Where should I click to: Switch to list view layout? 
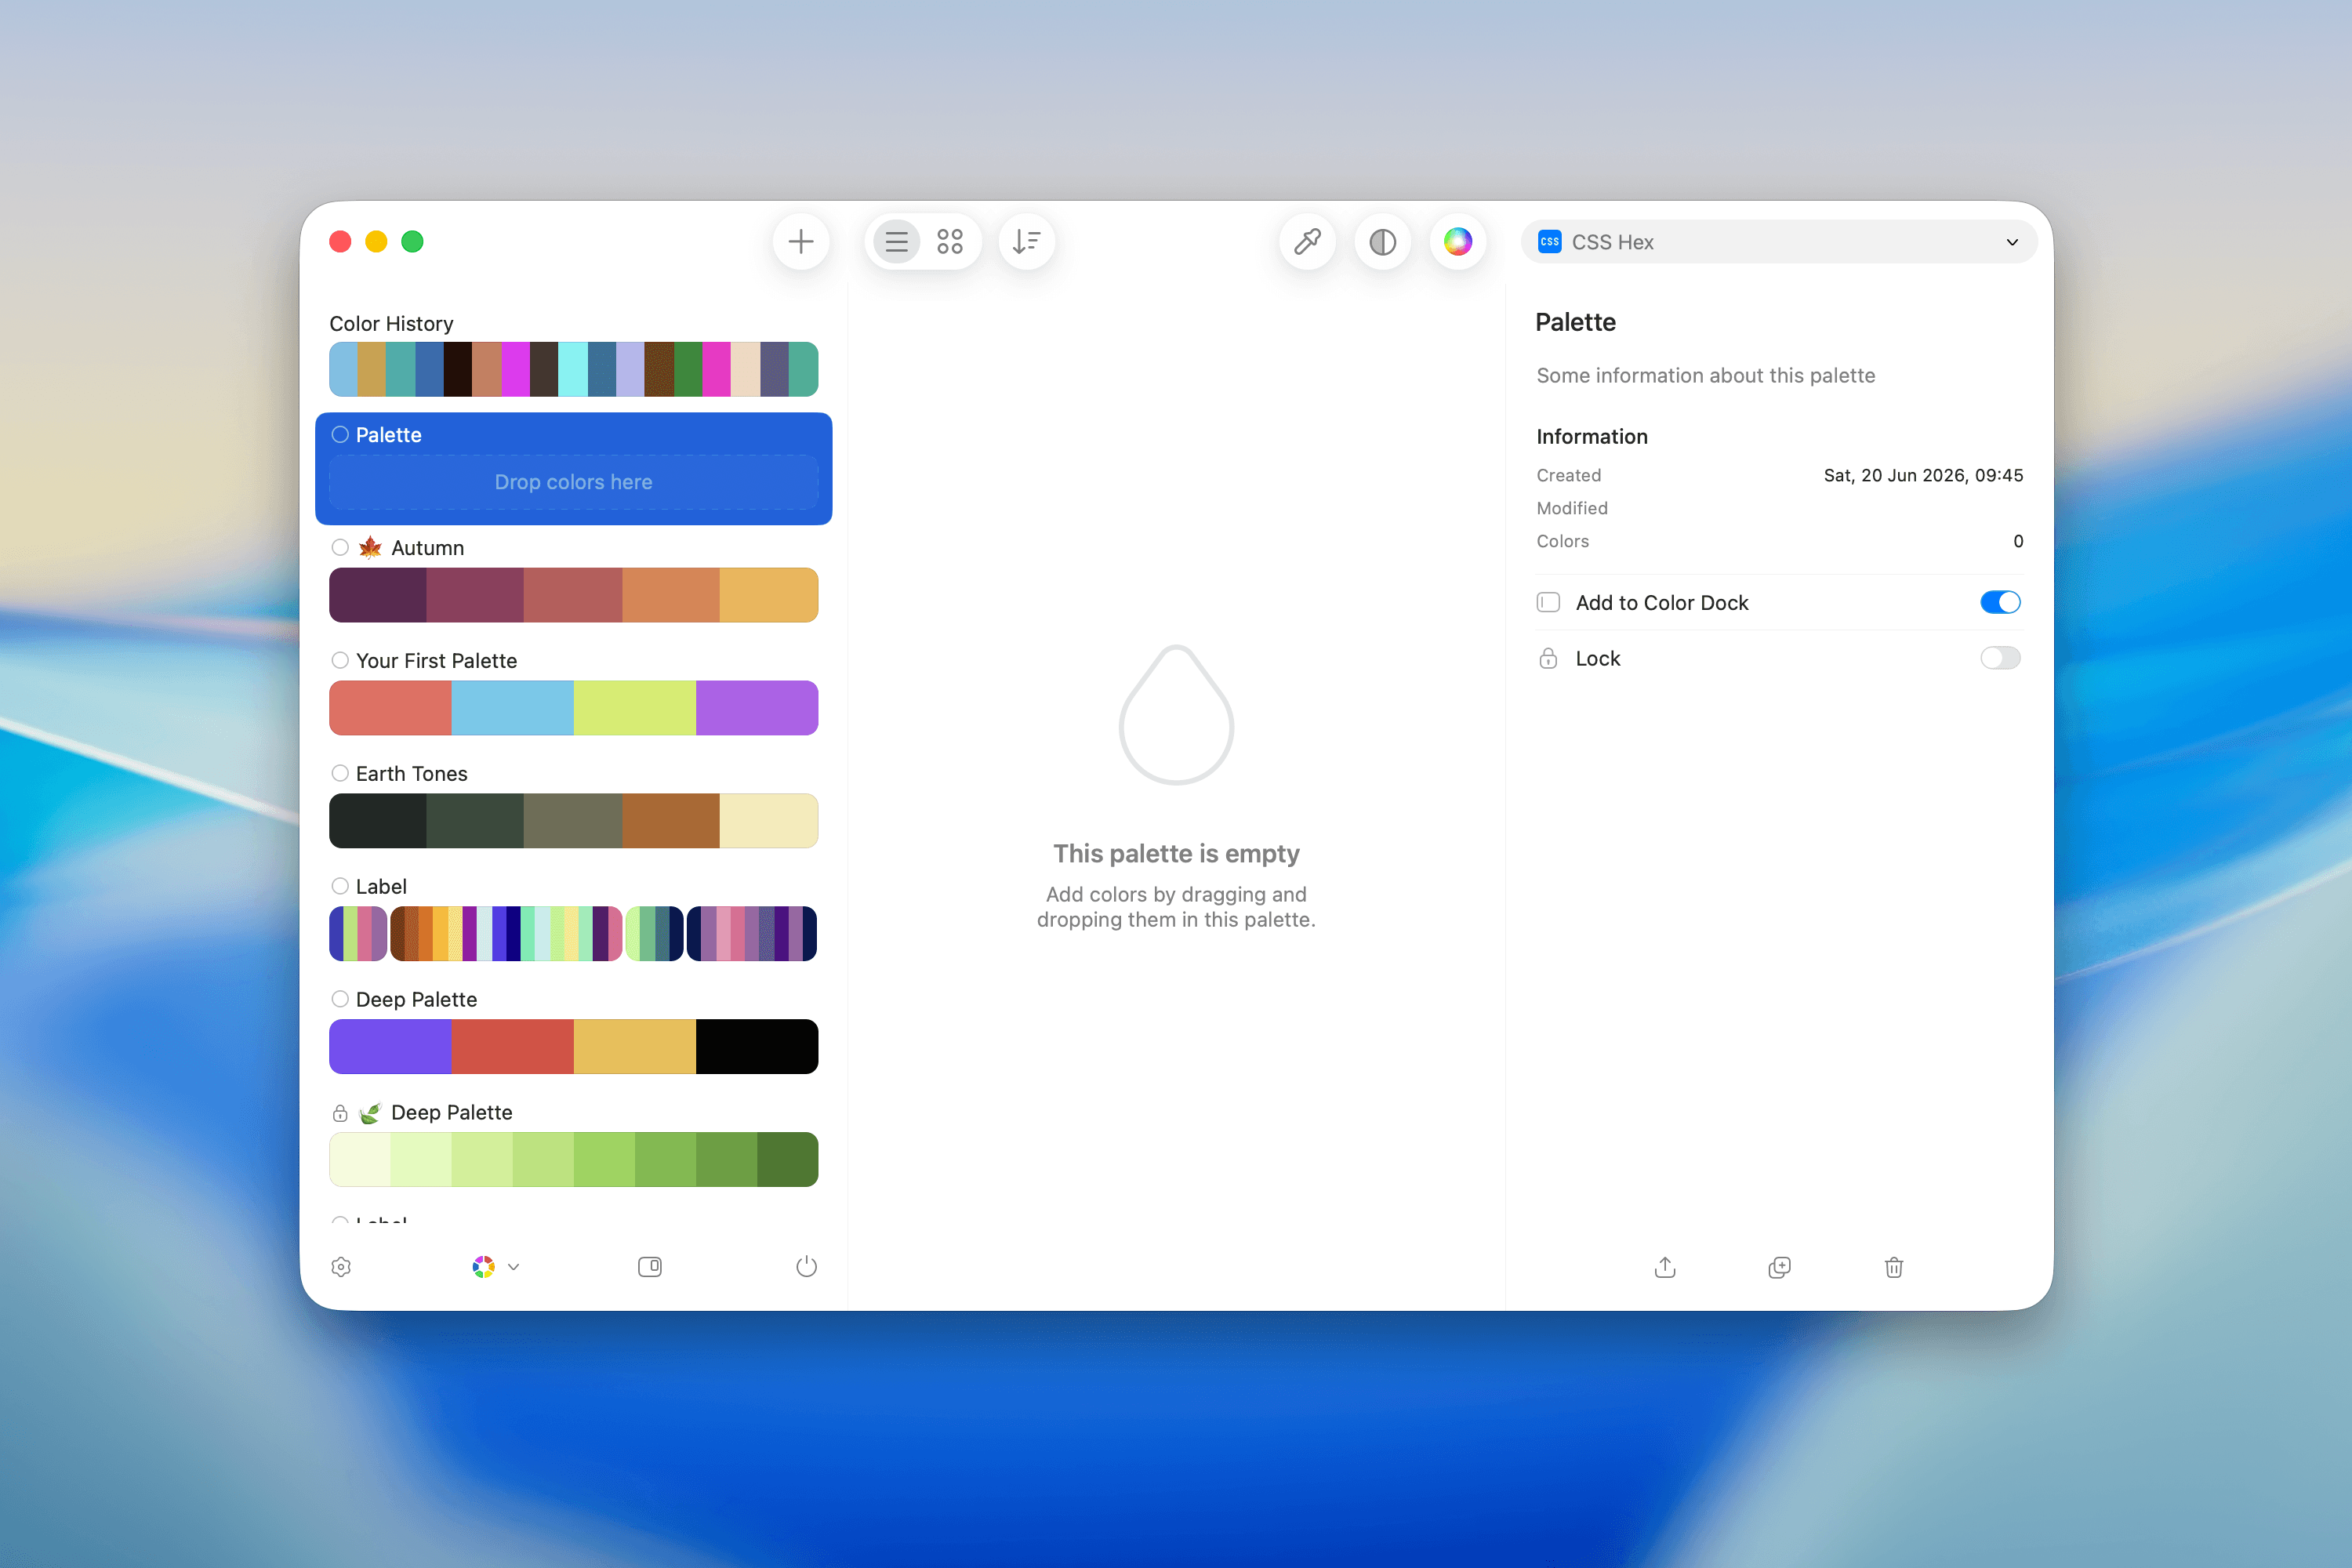896,242
